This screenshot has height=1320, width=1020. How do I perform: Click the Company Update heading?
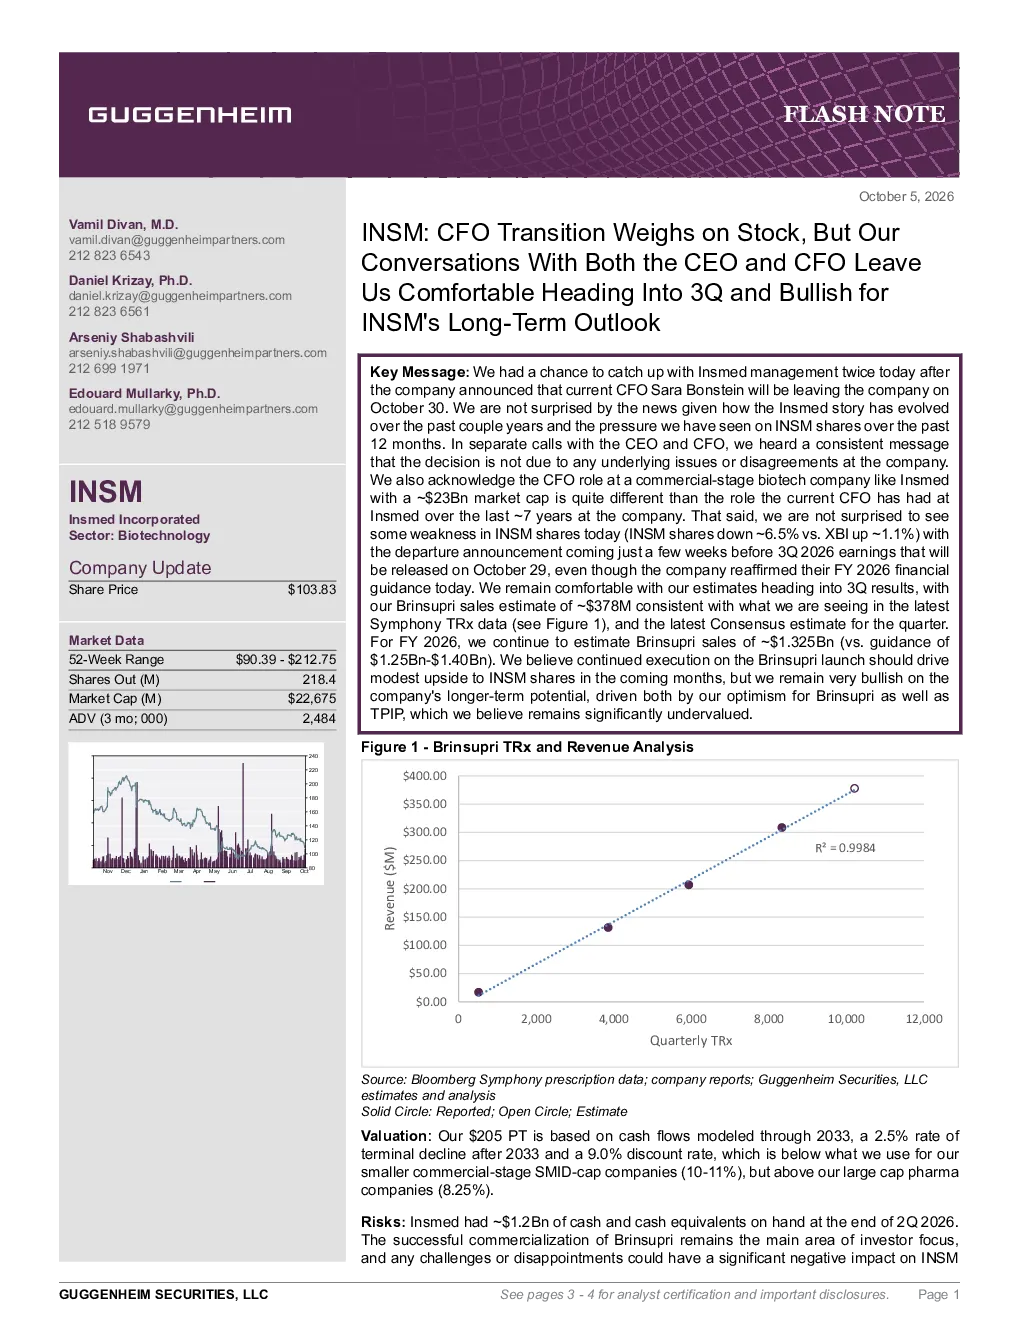coord(140,568)
